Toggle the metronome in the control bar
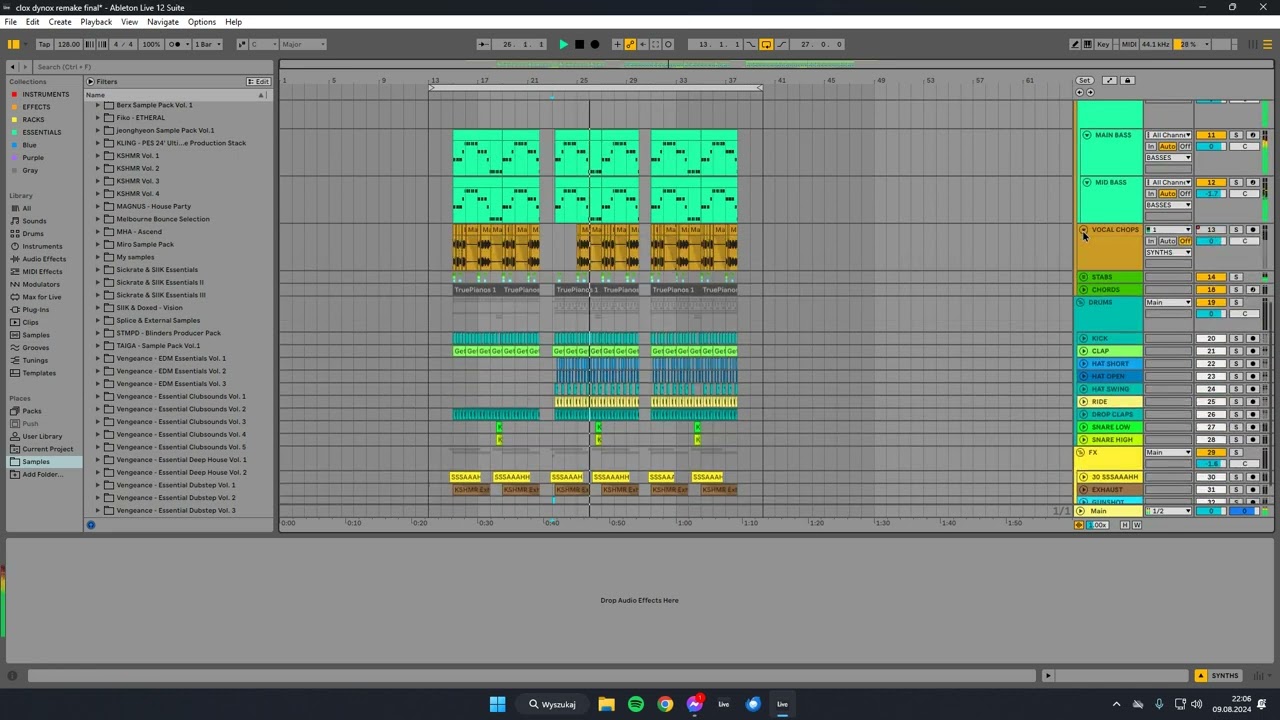The width and height of the screenshot is (1280, 720). [x=176, y=44]
